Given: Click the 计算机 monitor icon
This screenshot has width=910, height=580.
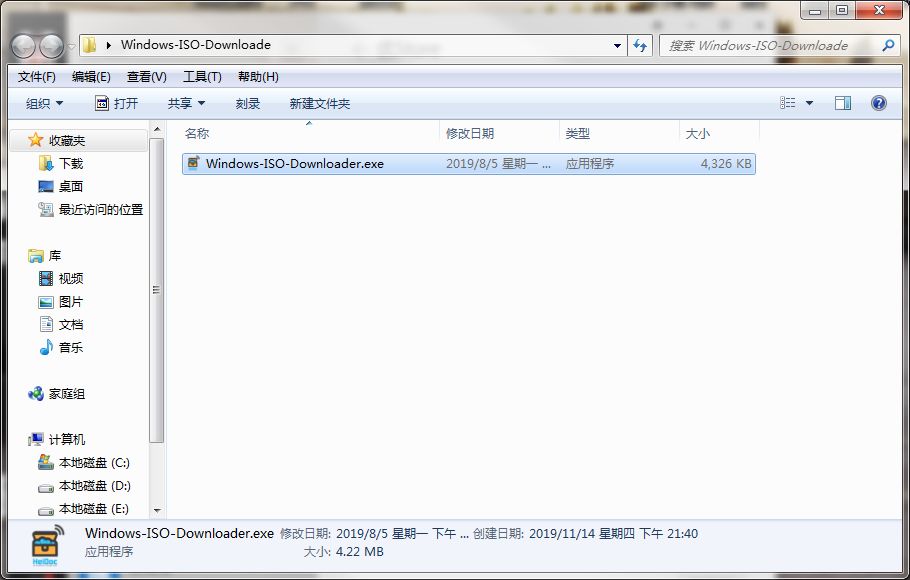Looking at the screenshot, I should [x=35, y=439].
